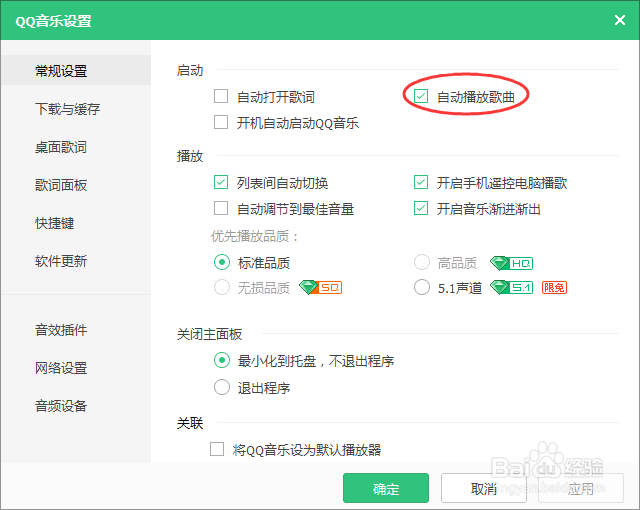Open 常规设置 settings tab
Screen dimensions: 640x510
point(76,71)
